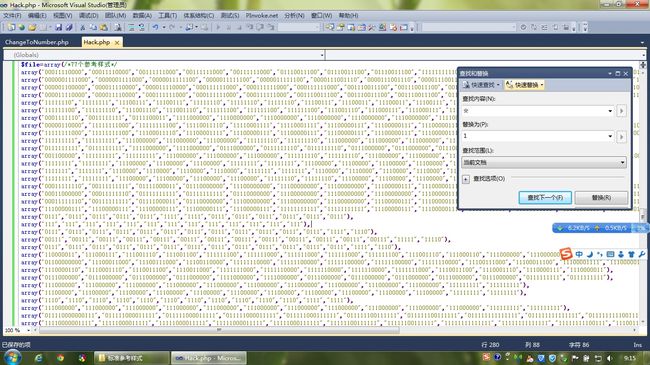Click the New Web Site toolbar icon

click(x=21, y=27)
